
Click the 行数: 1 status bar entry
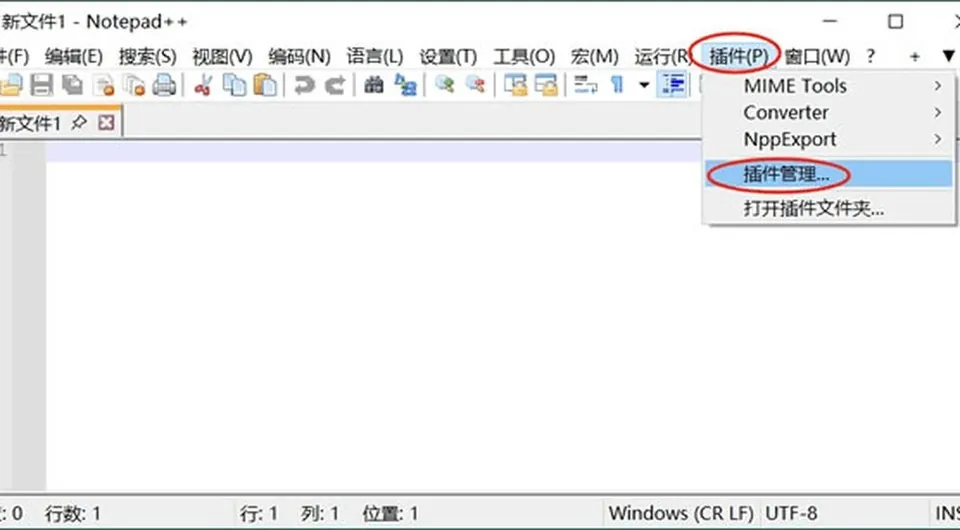pyautogui.click(x=73, y=513)
